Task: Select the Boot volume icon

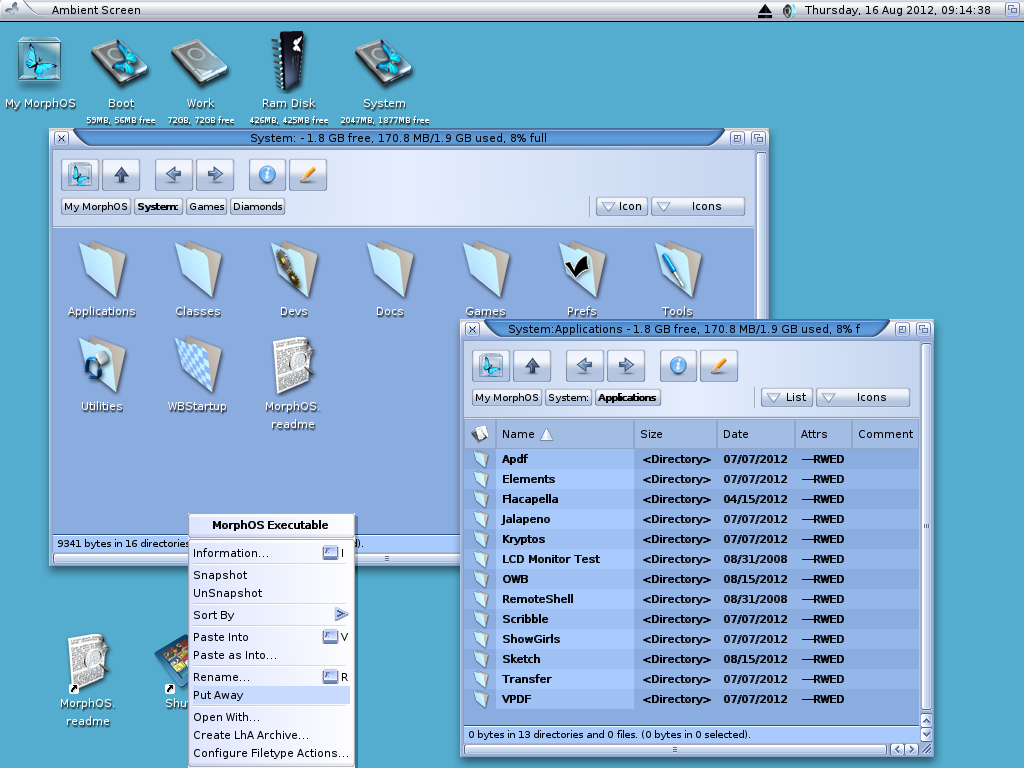Action: pos(120,63)
